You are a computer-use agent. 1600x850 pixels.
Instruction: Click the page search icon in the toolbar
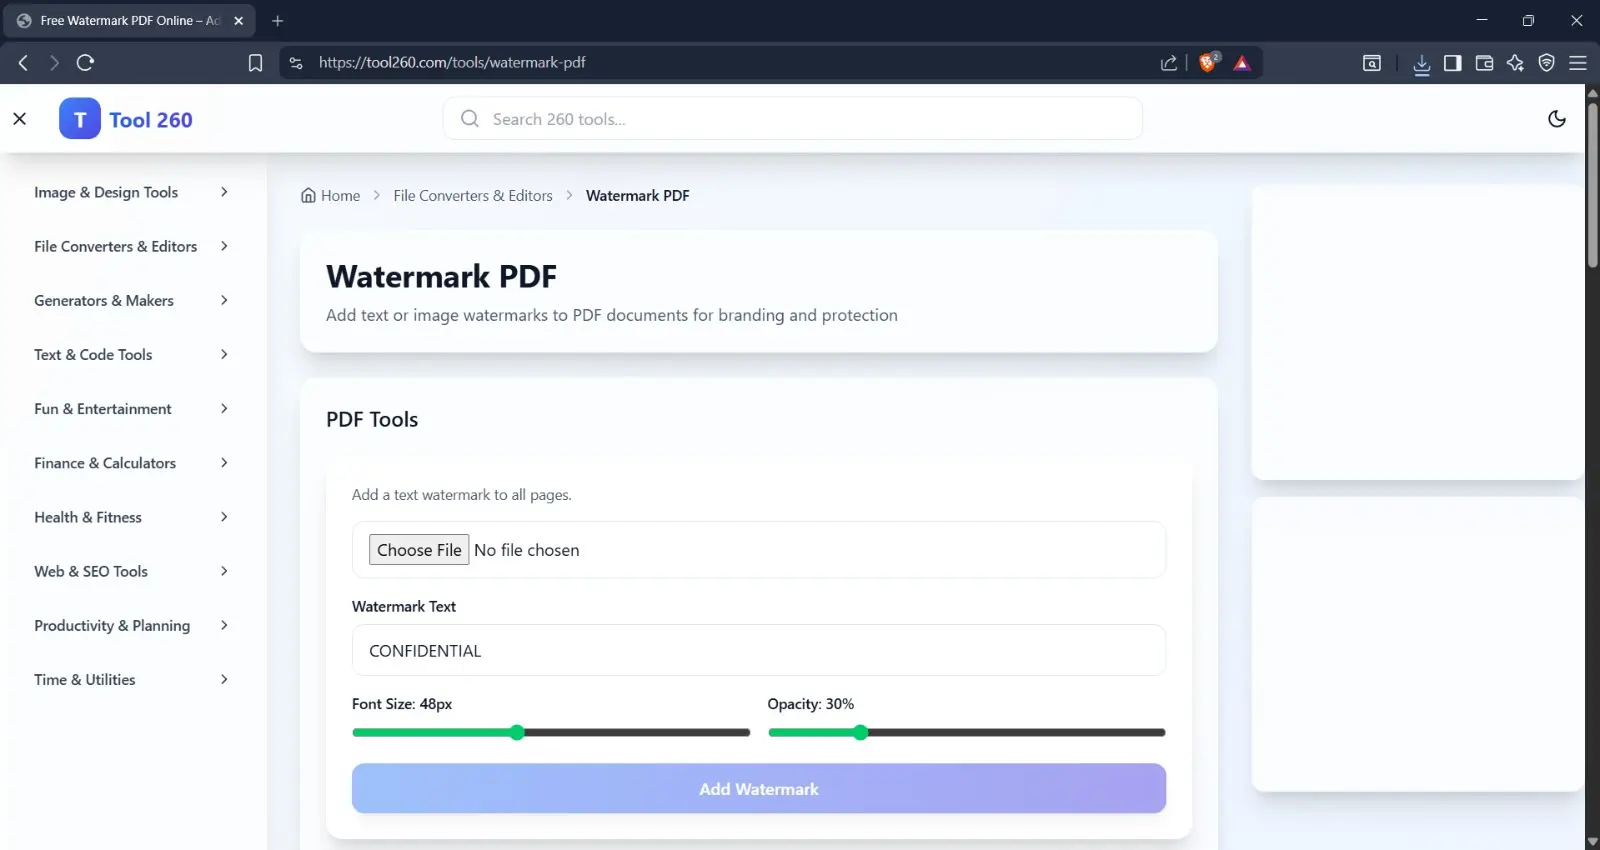click(x=1372, y=63)
